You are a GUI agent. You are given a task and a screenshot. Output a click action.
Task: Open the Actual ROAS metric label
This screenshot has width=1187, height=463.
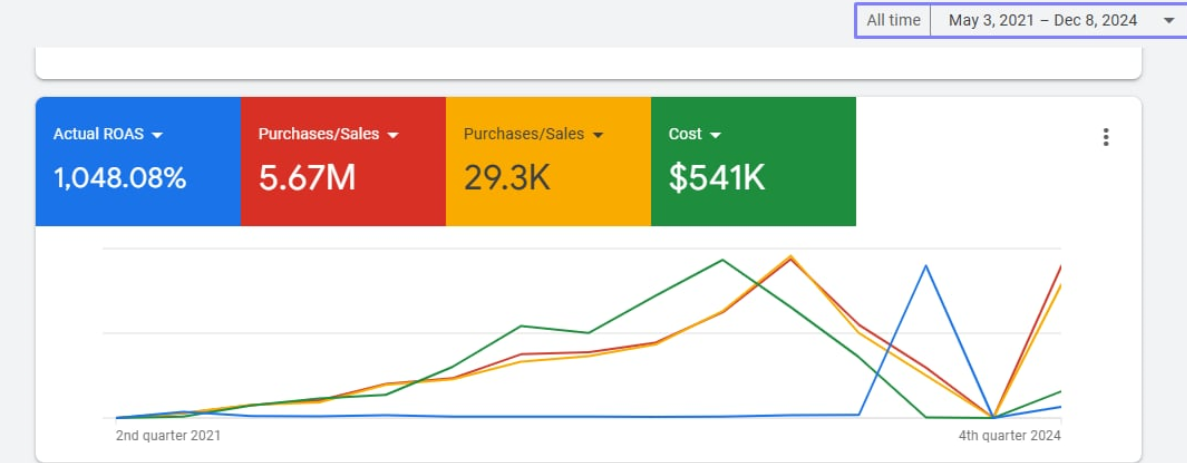tap(98, 134)
